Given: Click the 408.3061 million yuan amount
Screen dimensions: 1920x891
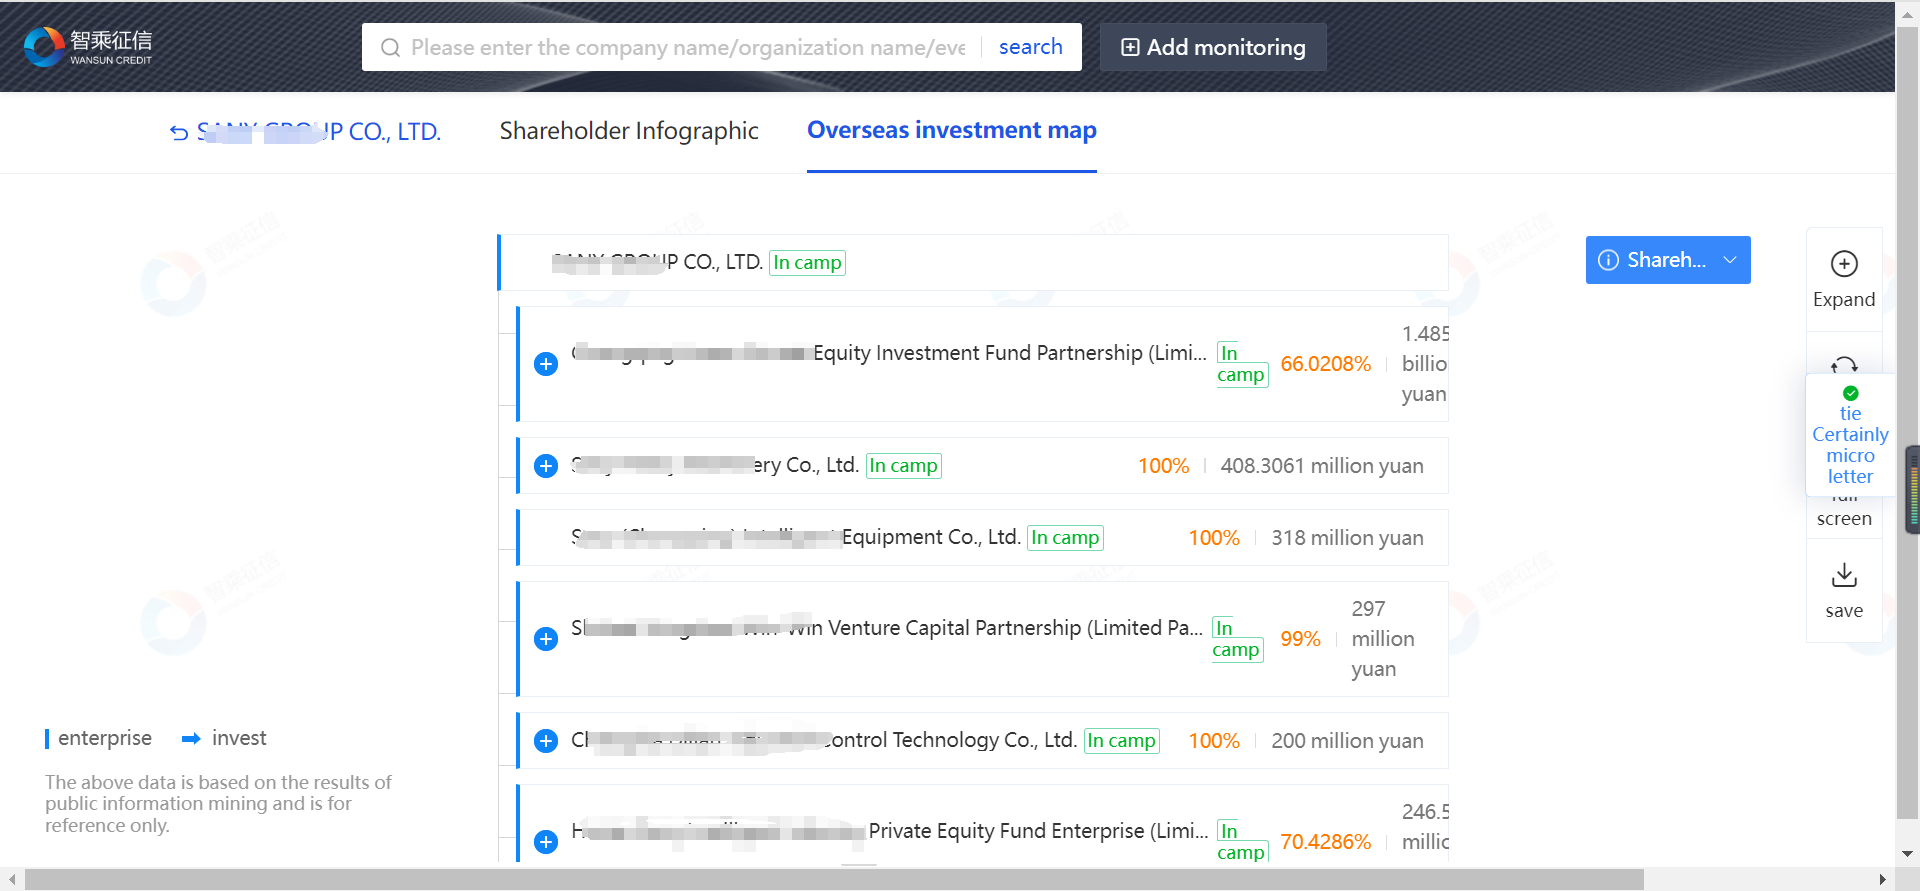Looking at the screenshot, I should point(1322,466).
